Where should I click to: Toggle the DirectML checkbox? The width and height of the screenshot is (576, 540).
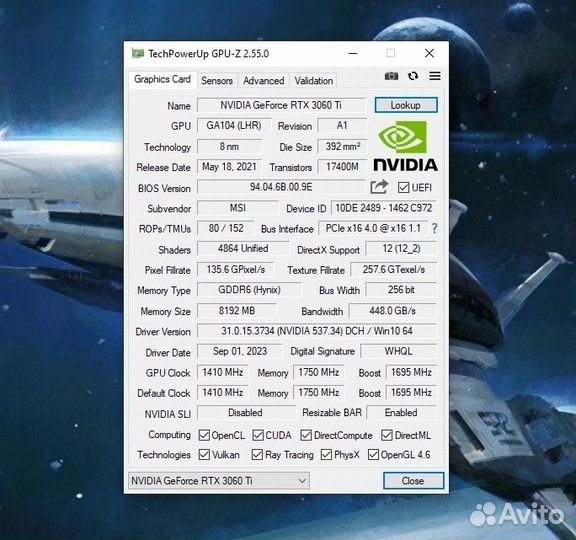387,435
